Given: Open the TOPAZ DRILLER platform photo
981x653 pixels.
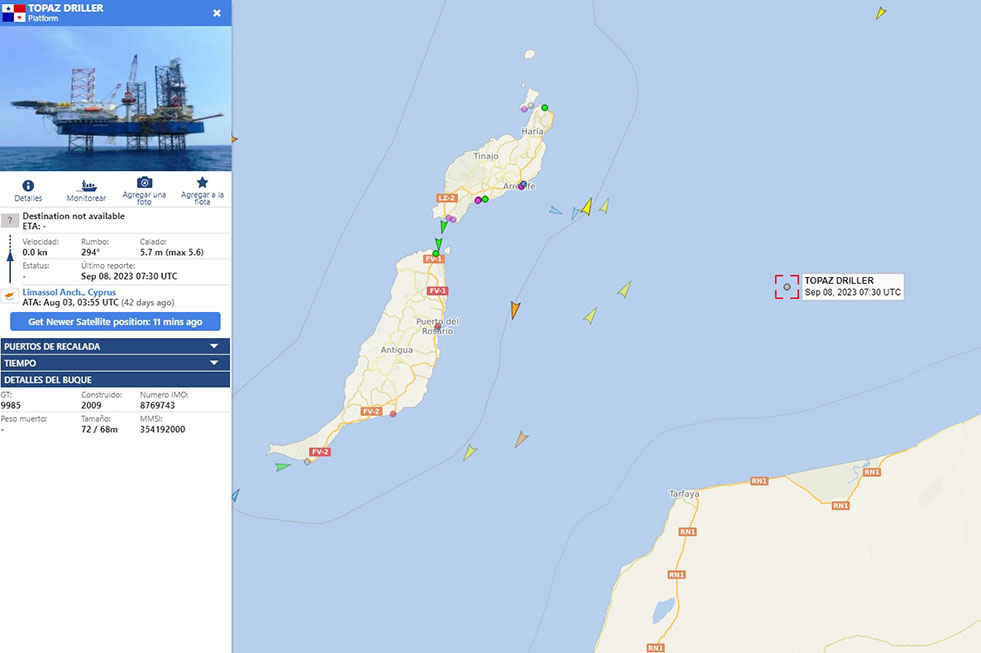Looking at the screenshot, I should [x=116, y=98].
